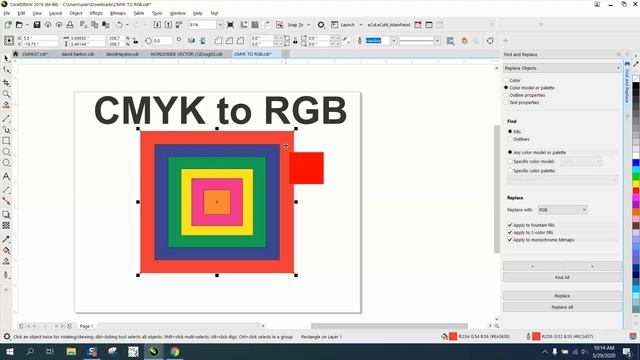Expand the Undo history dropdown arrow
640x360 pixels.
(x=127, y=25)
